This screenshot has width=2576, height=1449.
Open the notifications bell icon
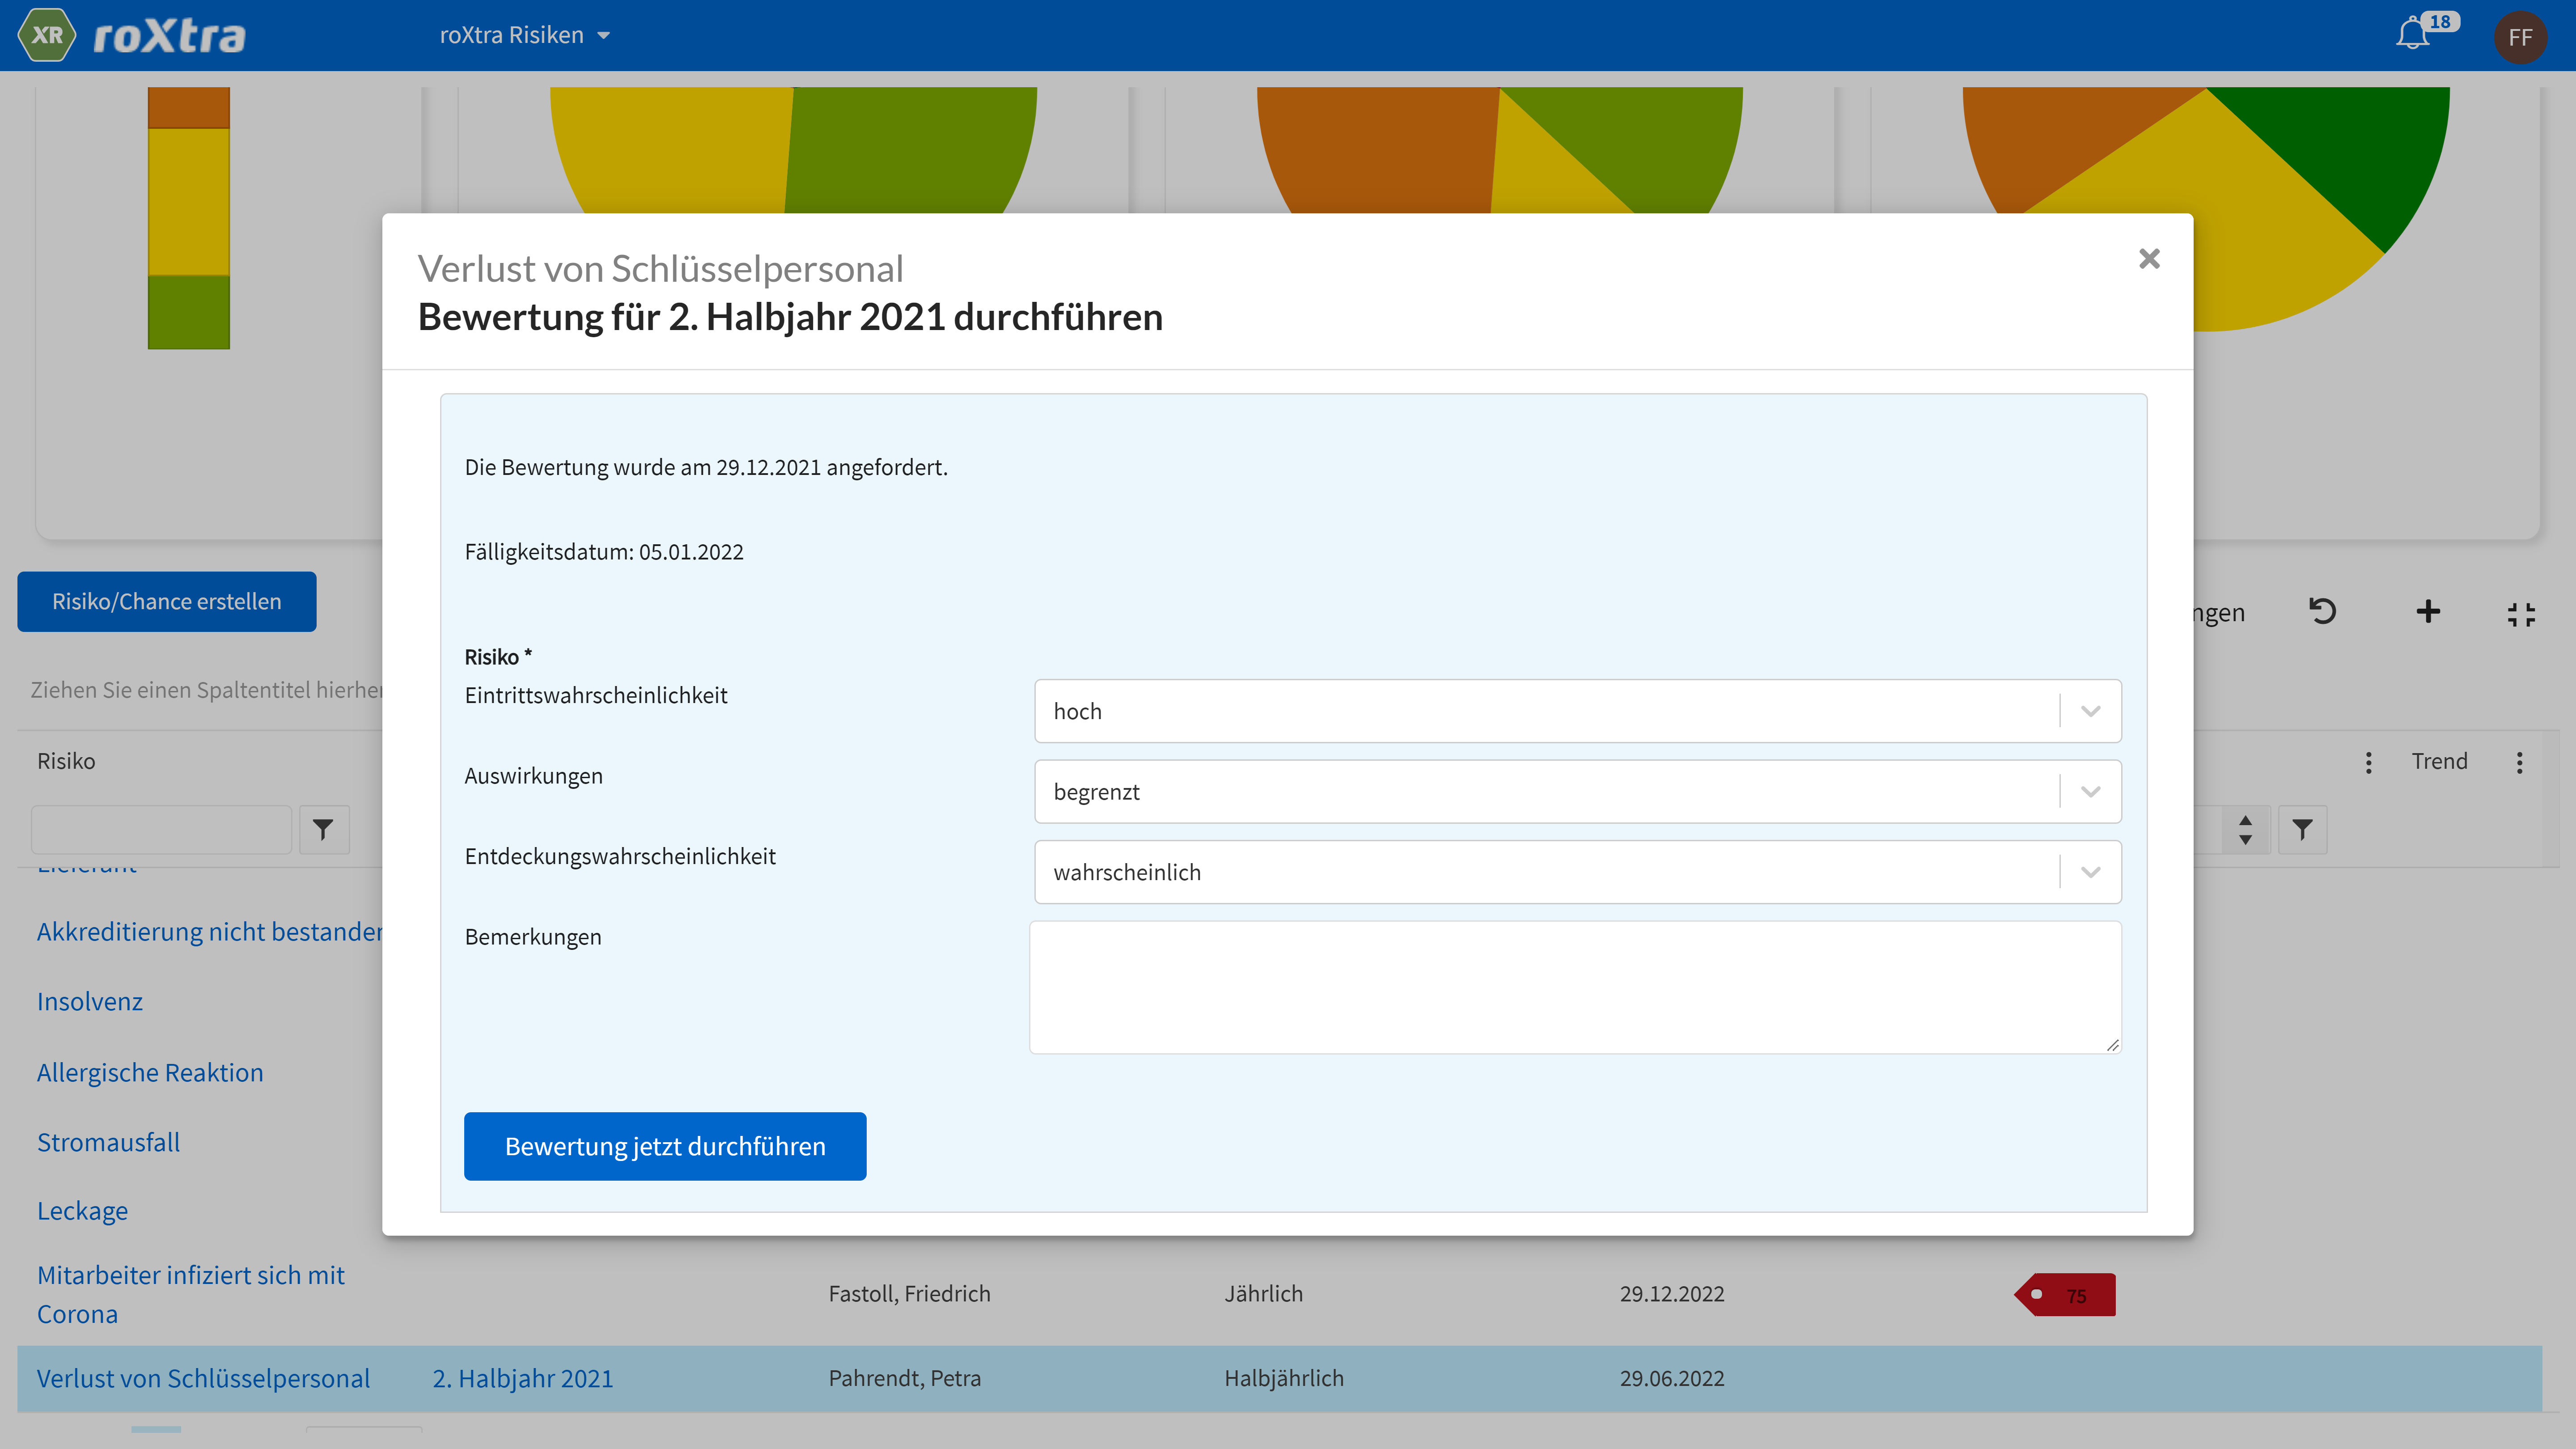pyautogui.click(x=2413, y=35)
